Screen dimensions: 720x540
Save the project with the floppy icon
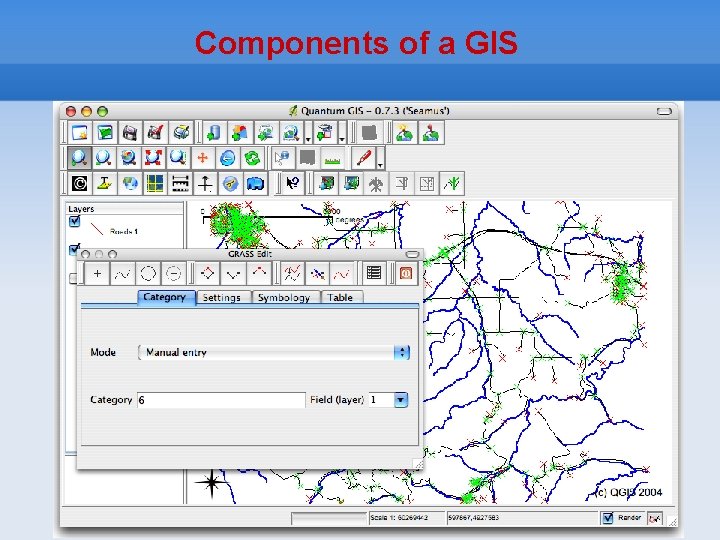[x=130, y=133]
